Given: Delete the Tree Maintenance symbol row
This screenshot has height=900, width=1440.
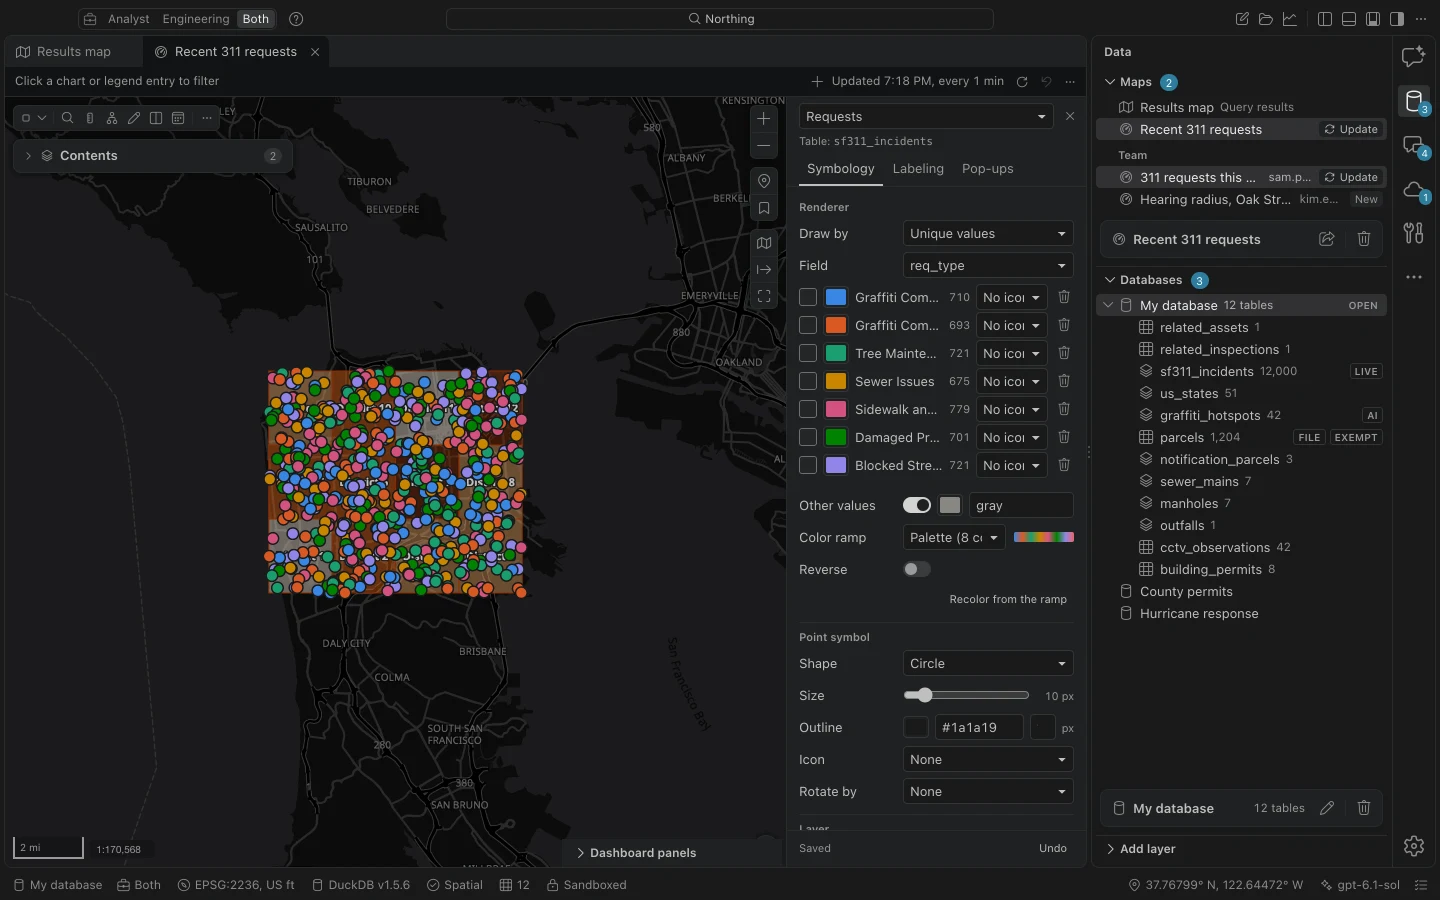Looking at the screenshot, I should 1064,353.
